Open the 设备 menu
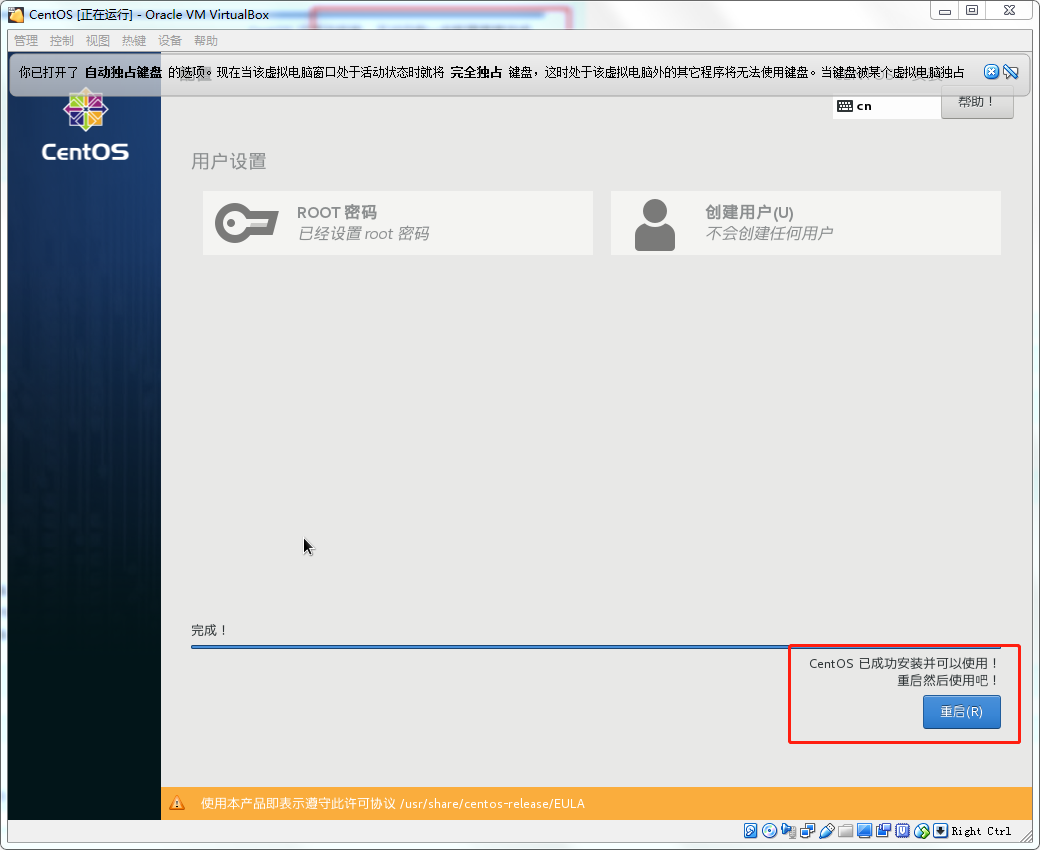The width and height of the screenshot is (1040, 850). coord(170,40)
